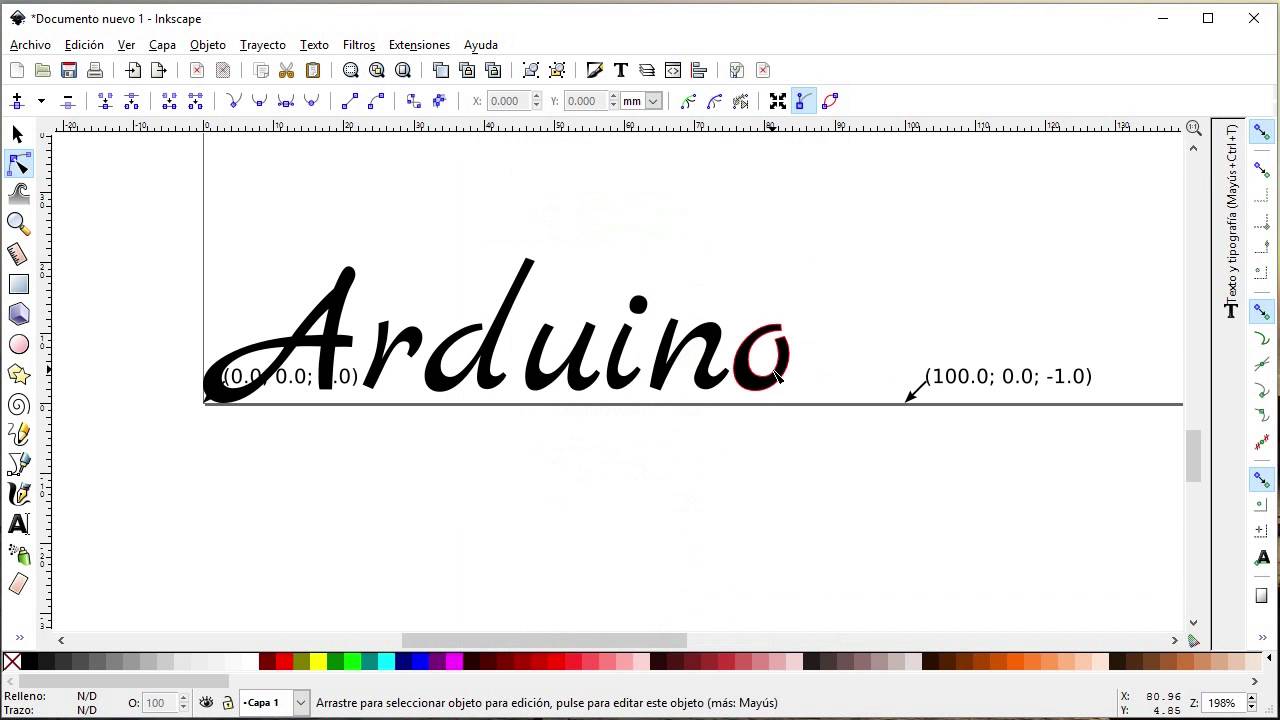Select the Pencil freehand tool
This screenshot has width=1280, height=720.
18,434
